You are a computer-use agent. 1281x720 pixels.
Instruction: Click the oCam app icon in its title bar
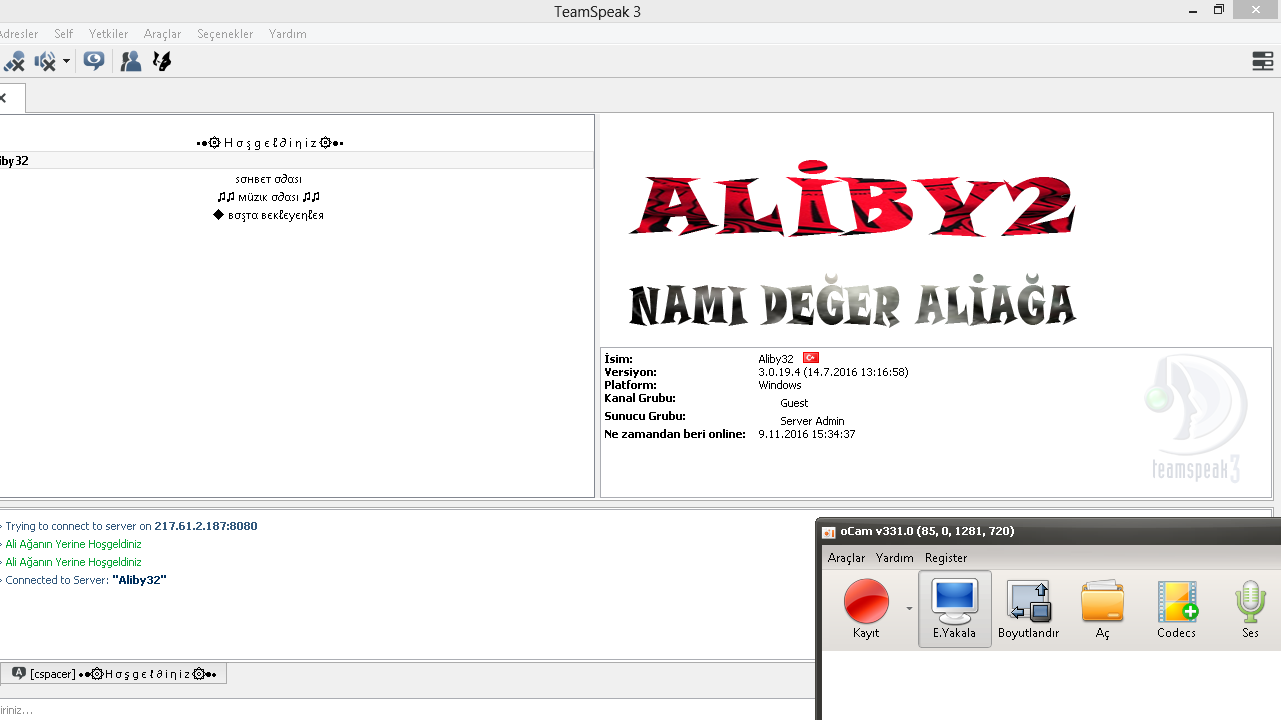(x=829, y=531)
